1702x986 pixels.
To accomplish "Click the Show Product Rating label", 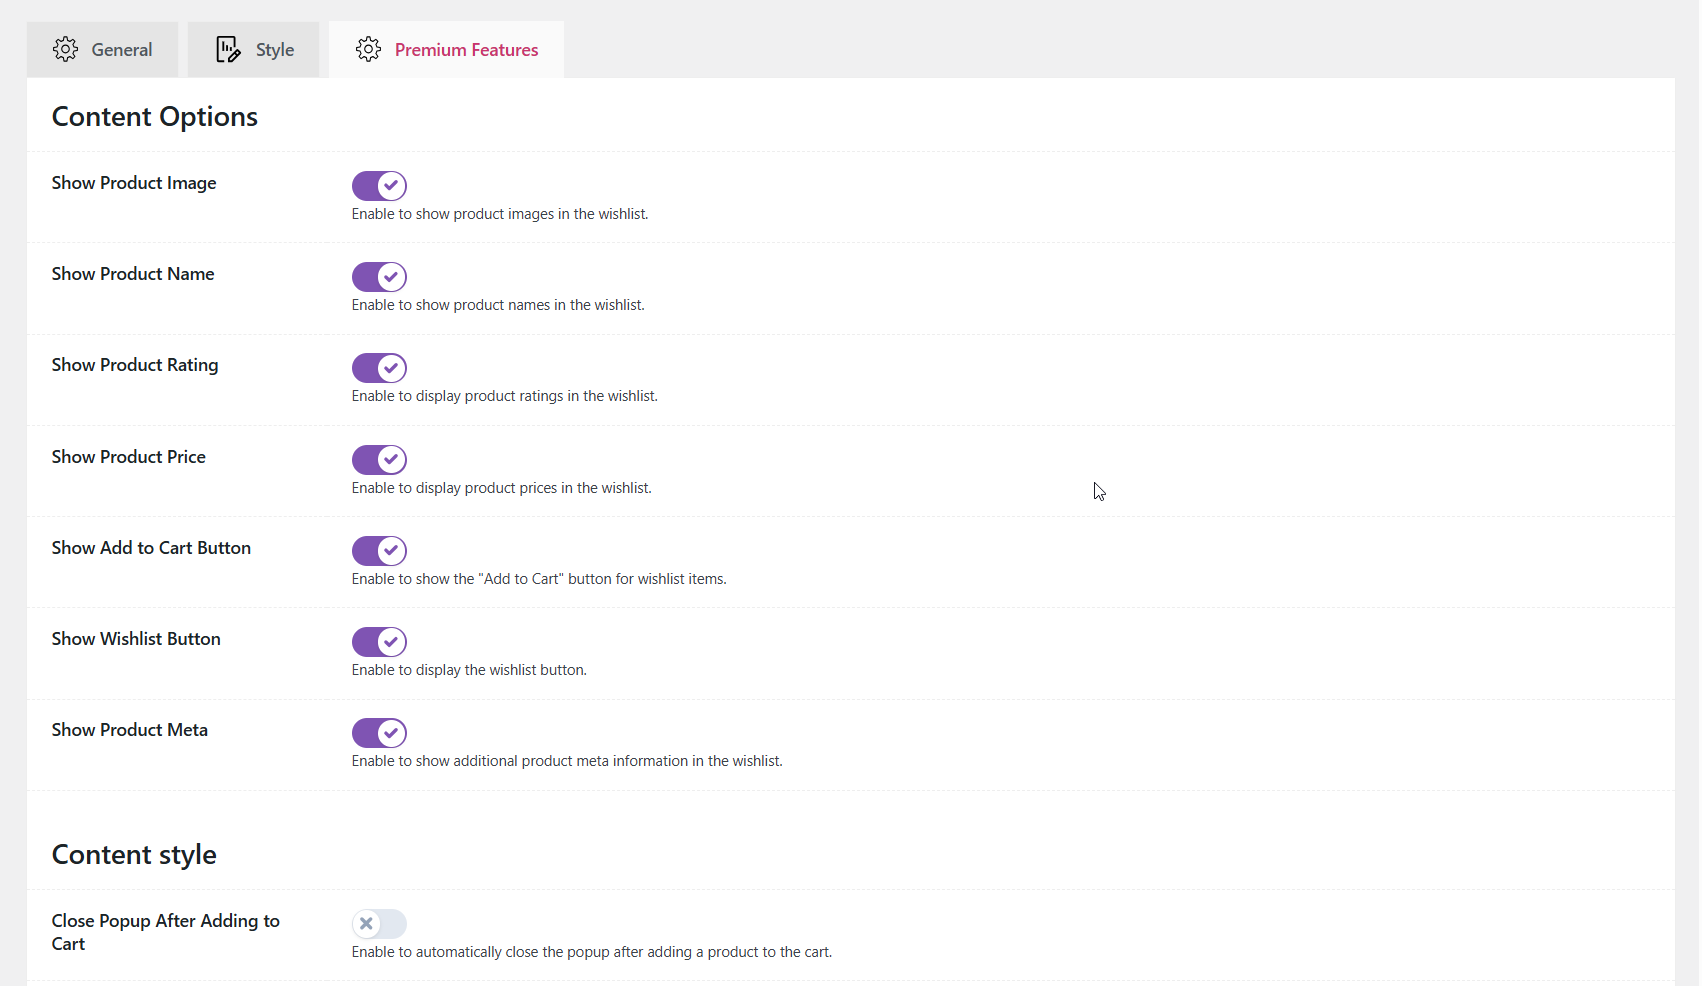I will pos(134,365).
